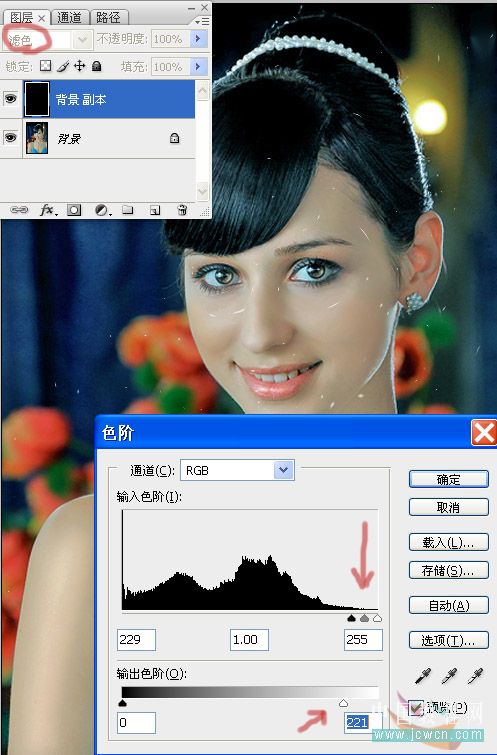This screenshot has width=497, height=755.
Task: Create a new layer group
Action: (128, 210)
